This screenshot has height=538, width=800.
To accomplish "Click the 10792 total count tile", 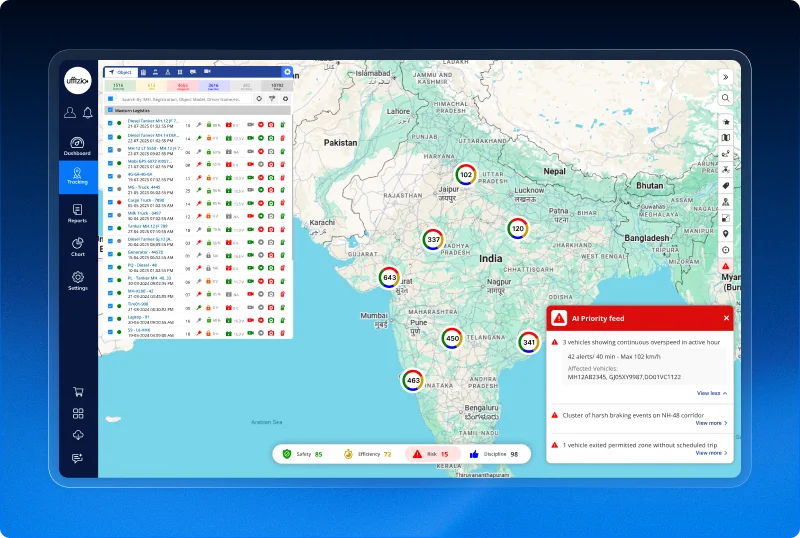I will pyautogui.click(x=277, y=86).
